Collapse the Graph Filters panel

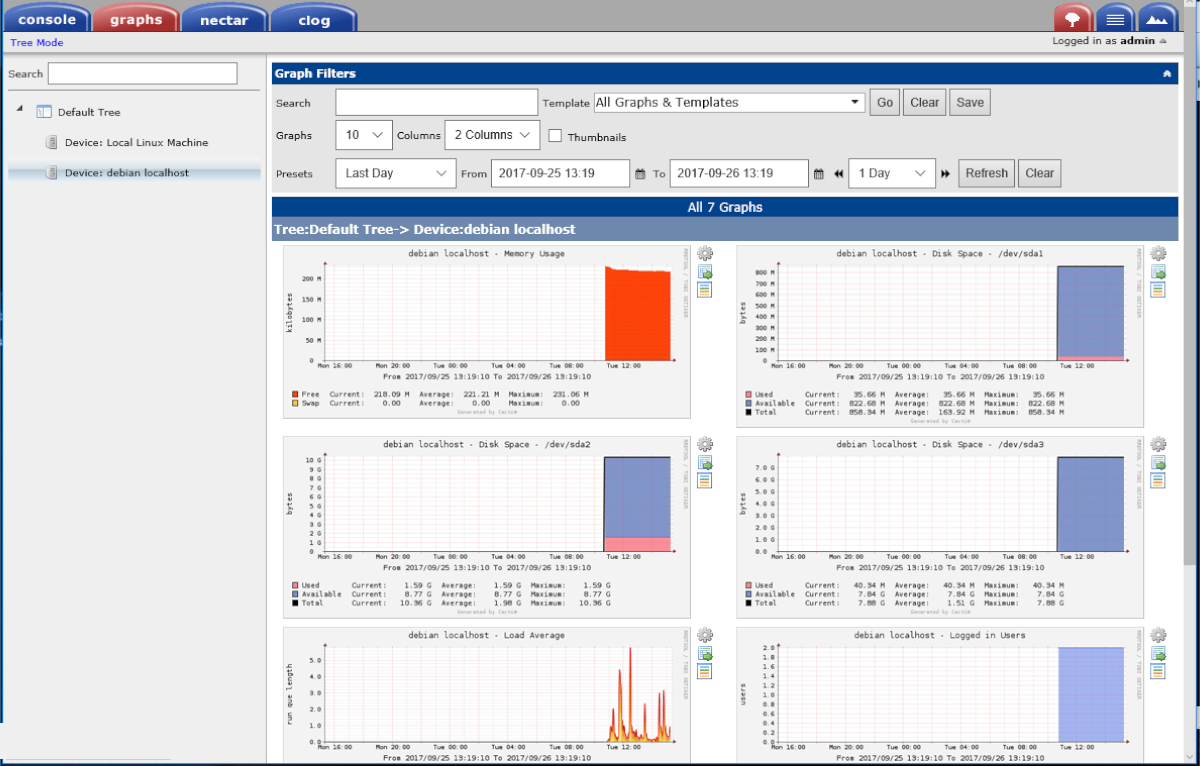pyautogui.click(x=1166, y=74)
